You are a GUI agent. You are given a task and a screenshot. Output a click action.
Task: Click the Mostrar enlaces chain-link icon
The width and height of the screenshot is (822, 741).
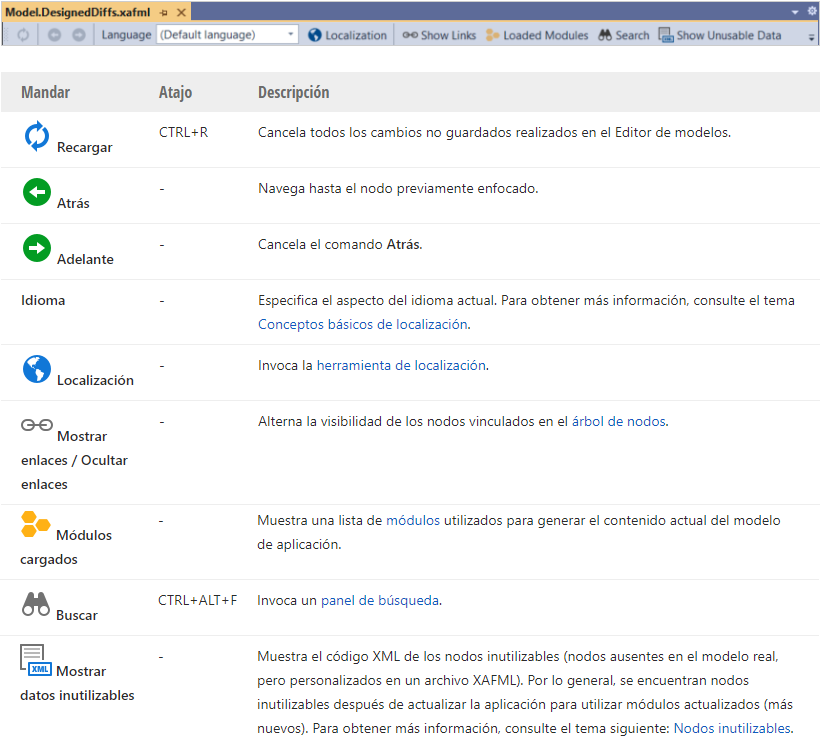coord(36,424)
